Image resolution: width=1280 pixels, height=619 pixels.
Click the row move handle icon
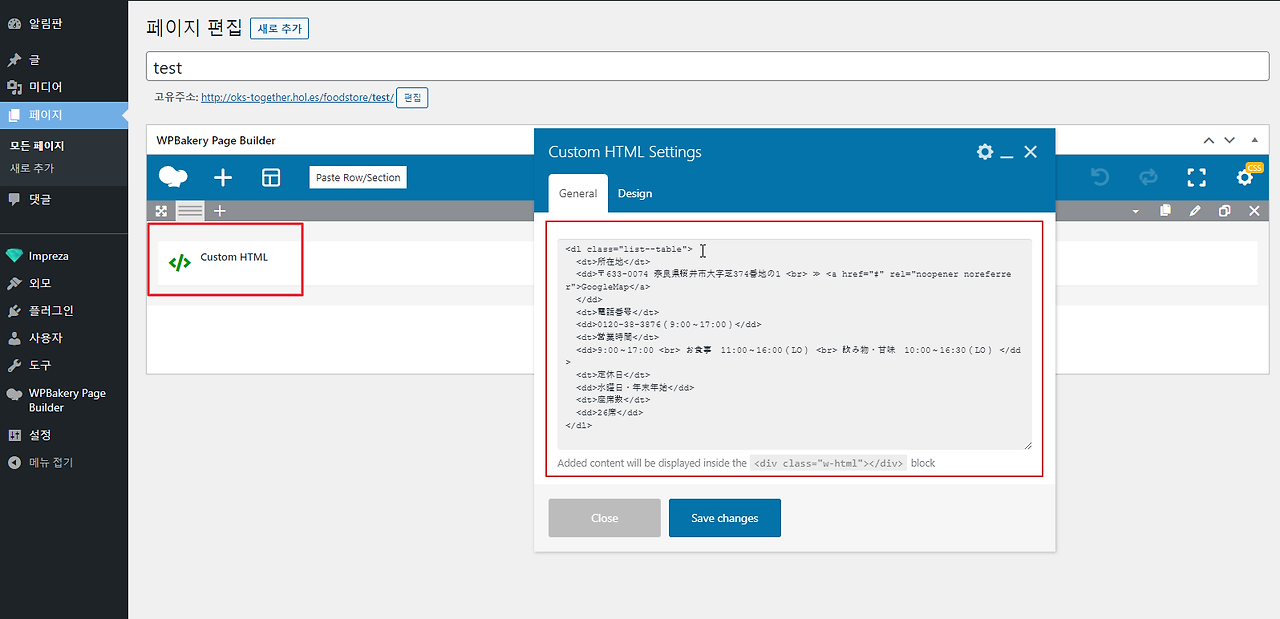pos(161,211)
